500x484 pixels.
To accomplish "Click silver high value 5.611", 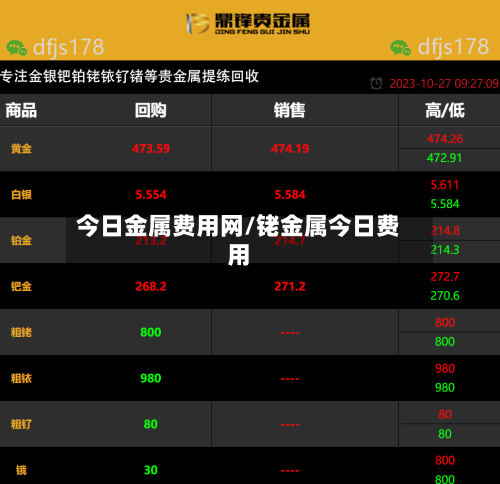I will (x=445, y=185).
